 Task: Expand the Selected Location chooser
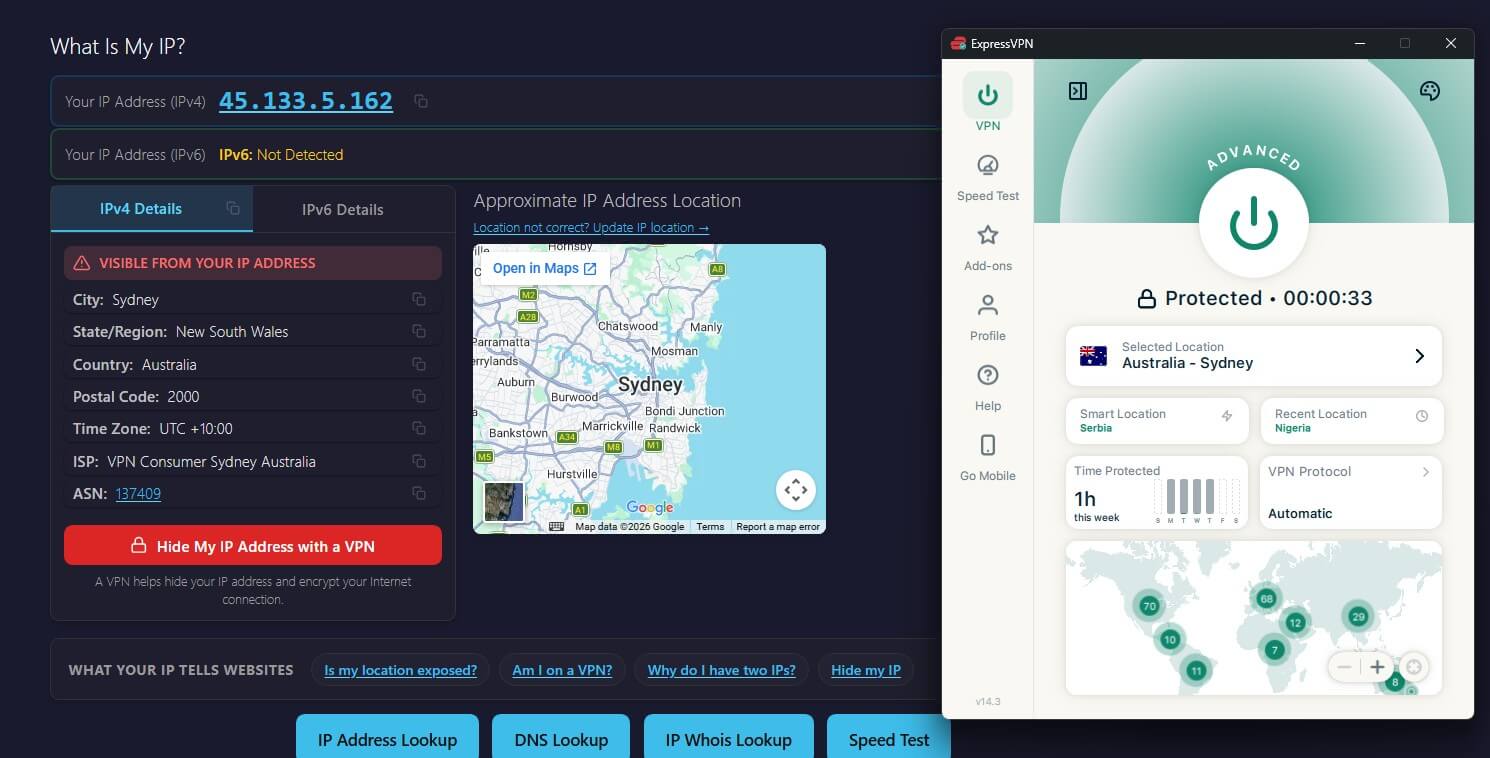(x=1254, y=356)
